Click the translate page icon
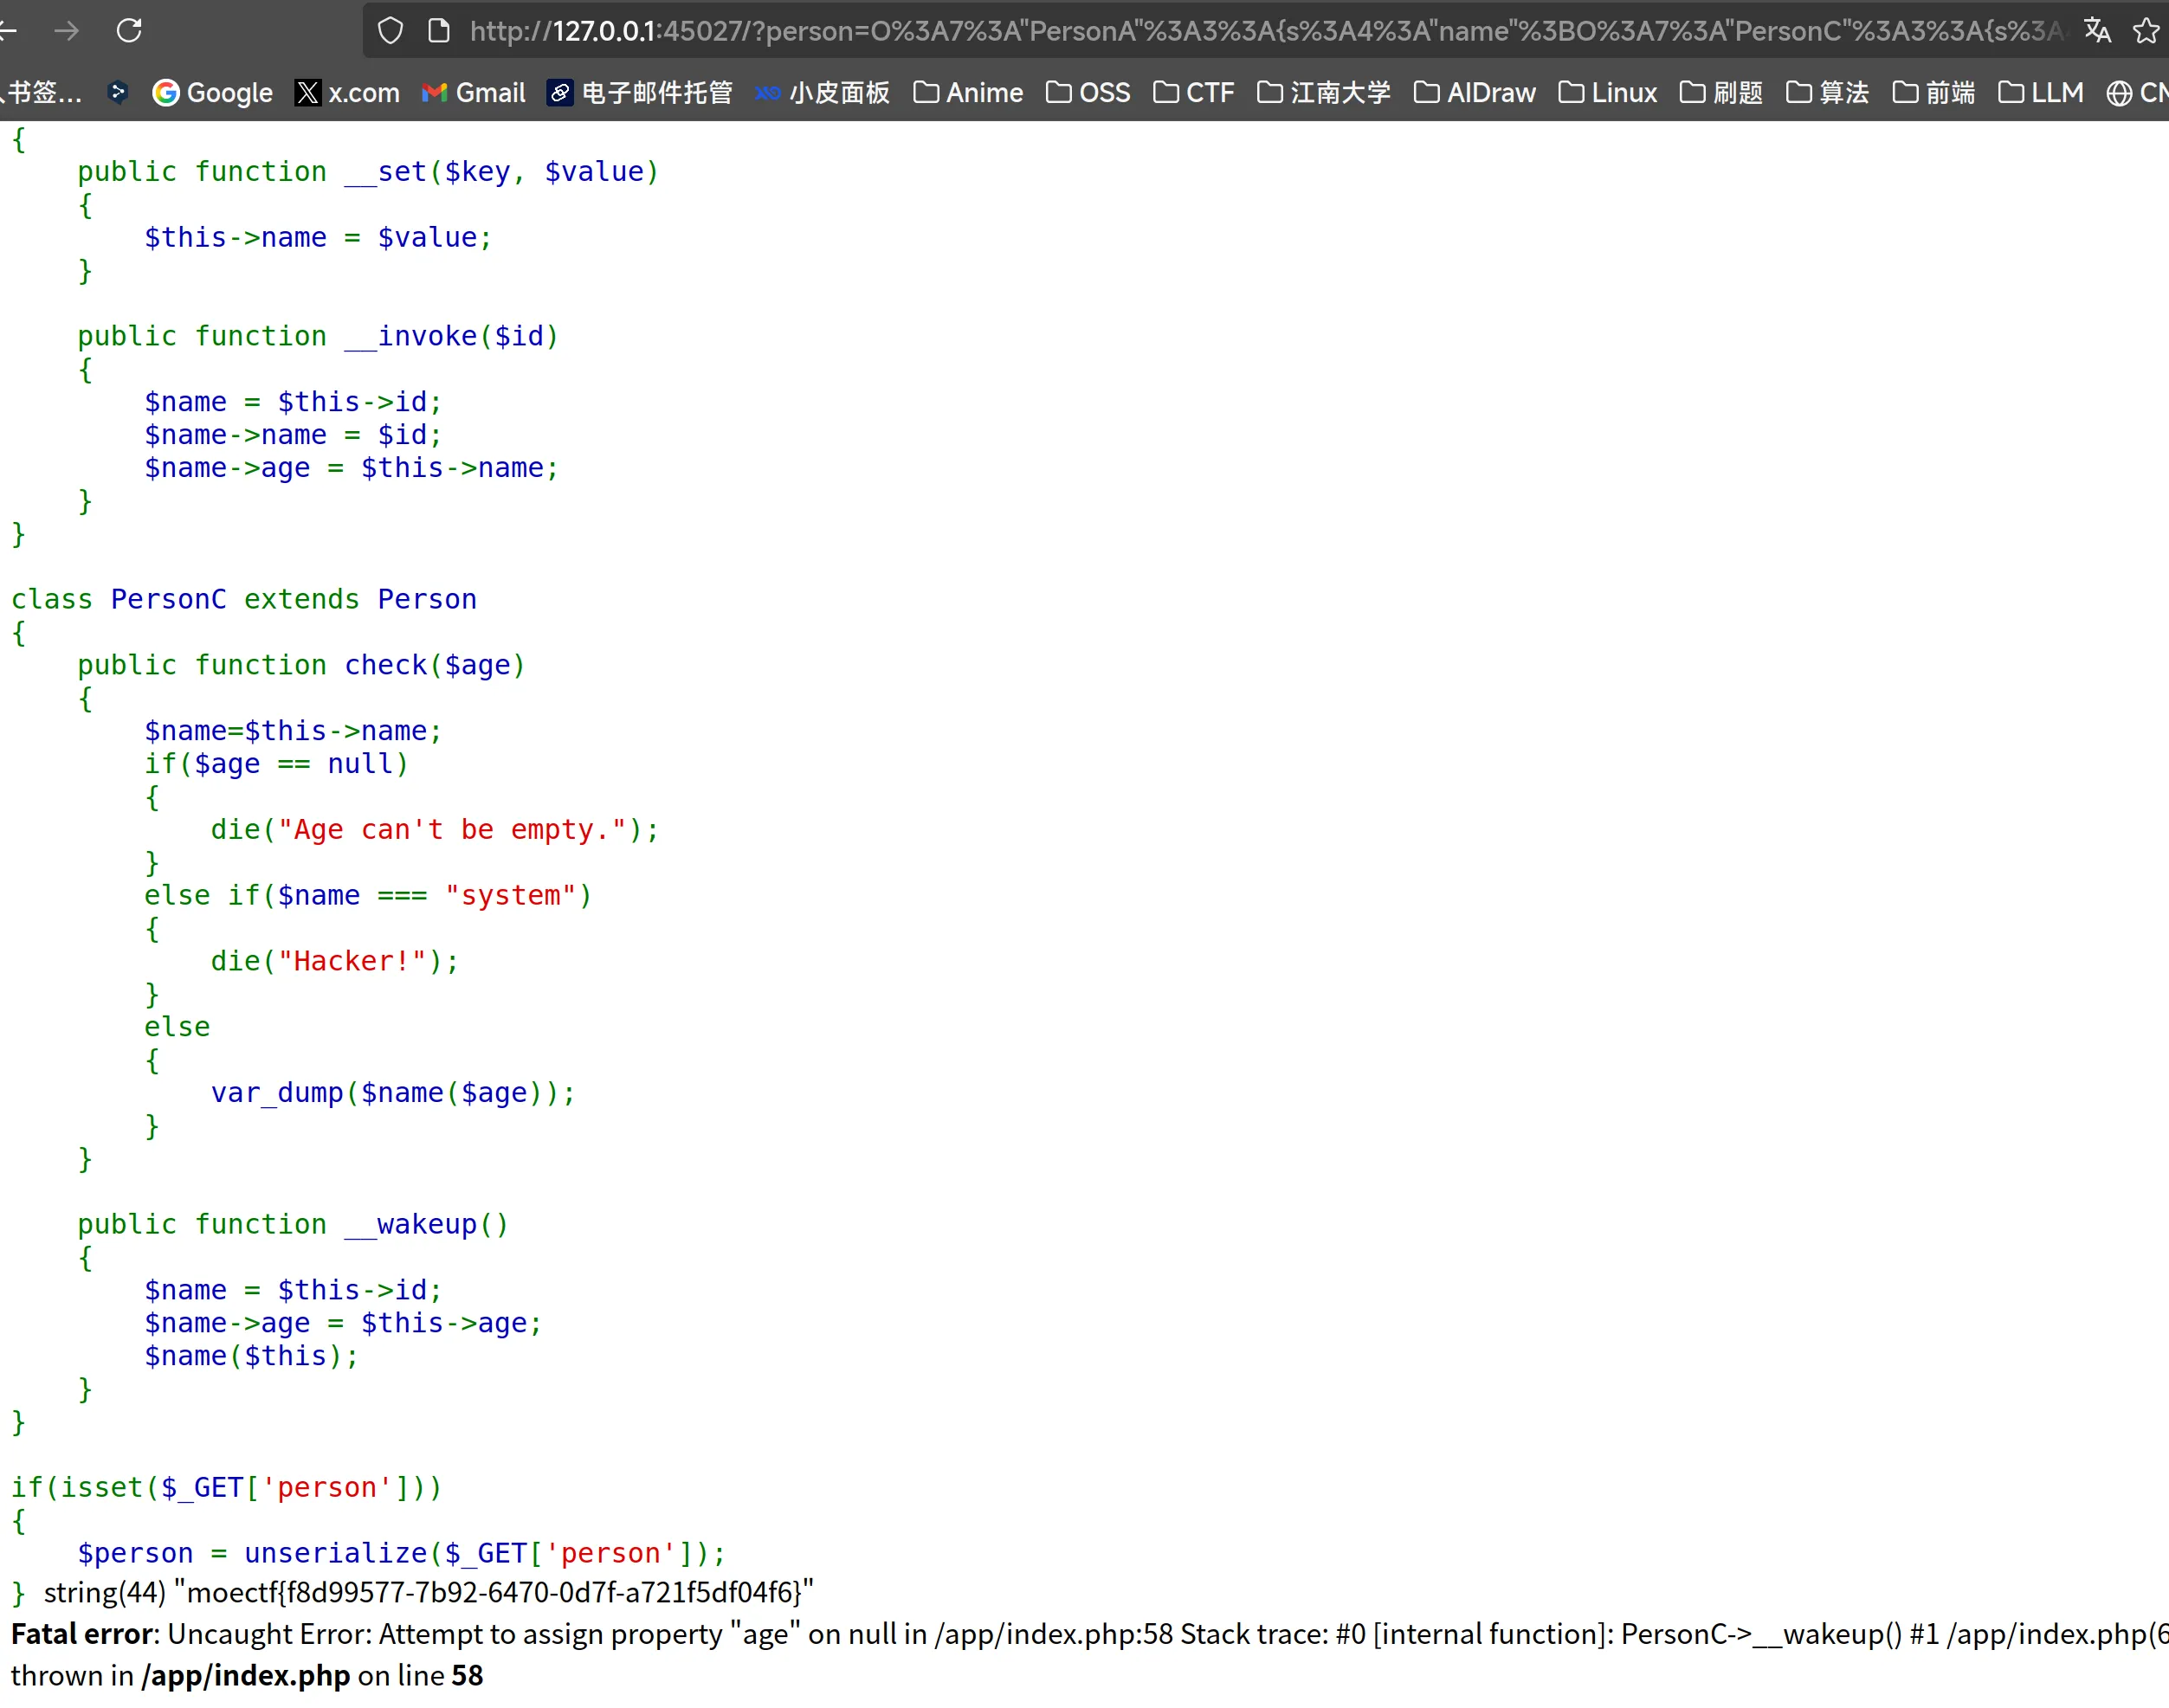 point(2097,31)
